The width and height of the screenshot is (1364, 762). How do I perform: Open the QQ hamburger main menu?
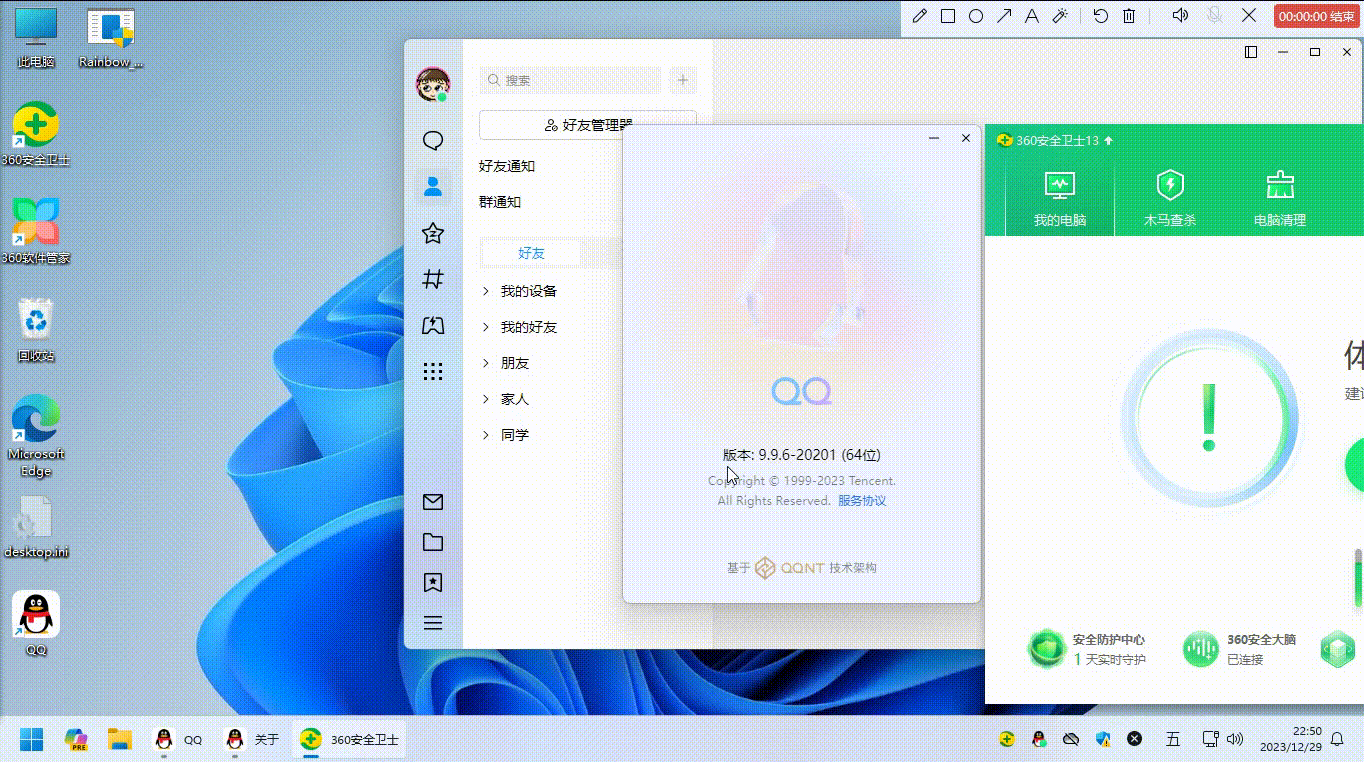click(433, 623)
